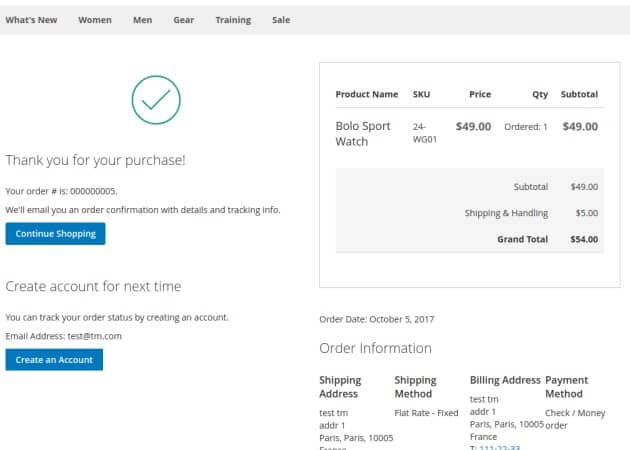Open the What's New menu

[x=33, y=19]
